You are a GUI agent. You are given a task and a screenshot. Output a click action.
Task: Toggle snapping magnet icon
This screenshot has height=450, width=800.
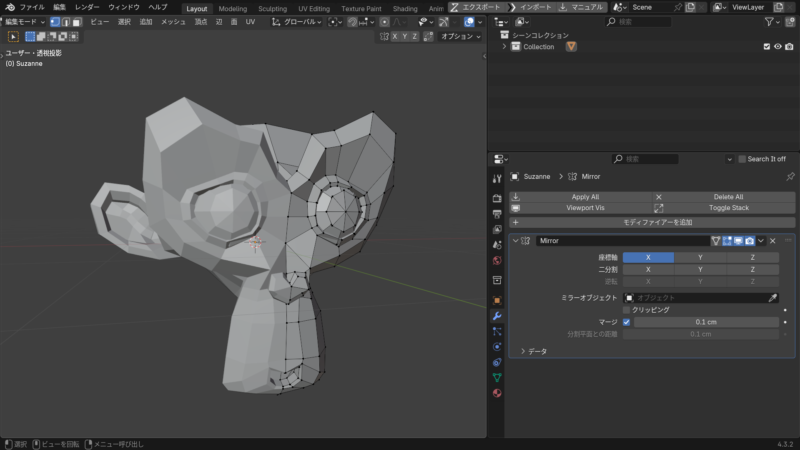[x=353, y=22]
